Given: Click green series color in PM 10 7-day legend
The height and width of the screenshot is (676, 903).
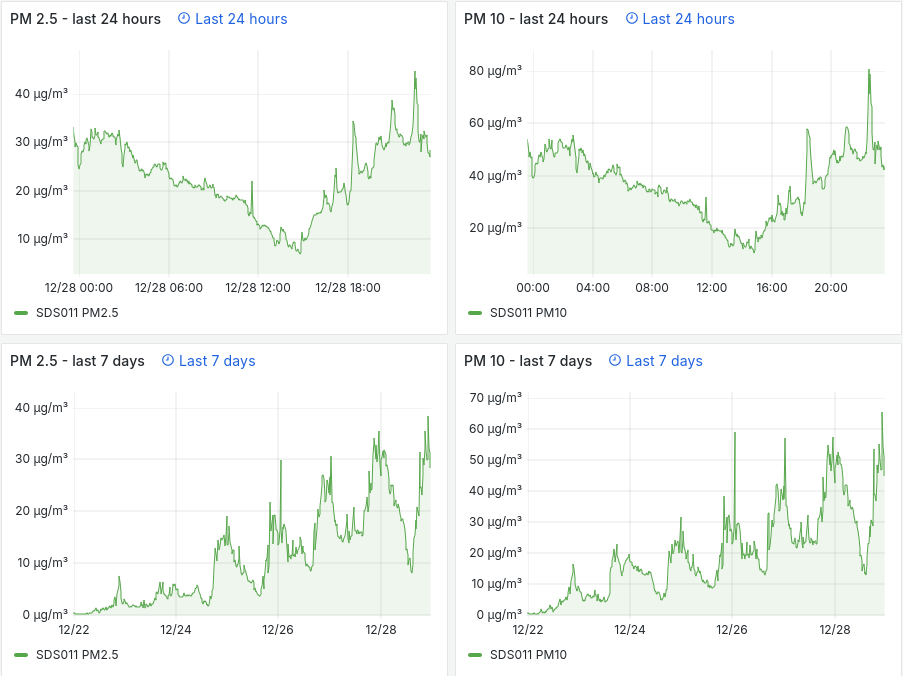Looking at the screenshot, I should [x=475, y=655].
